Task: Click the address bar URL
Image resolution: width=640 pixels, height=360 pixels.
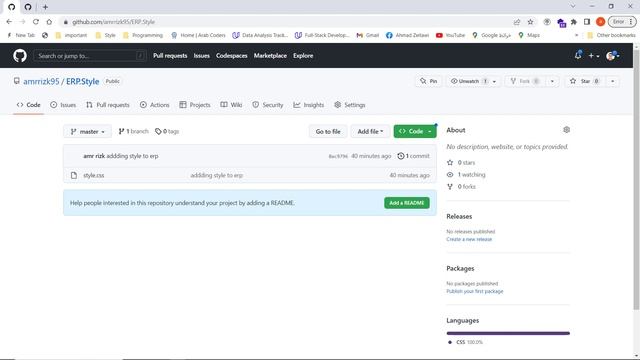Action: 113,22
